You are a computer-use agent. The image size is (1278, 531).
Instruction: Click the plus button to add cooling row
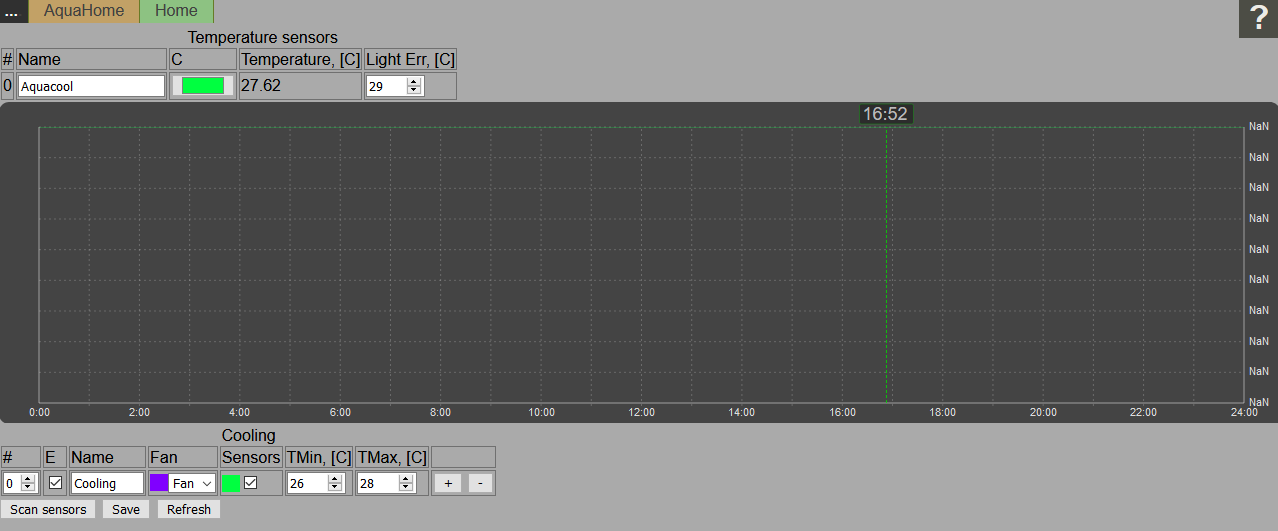448,483
